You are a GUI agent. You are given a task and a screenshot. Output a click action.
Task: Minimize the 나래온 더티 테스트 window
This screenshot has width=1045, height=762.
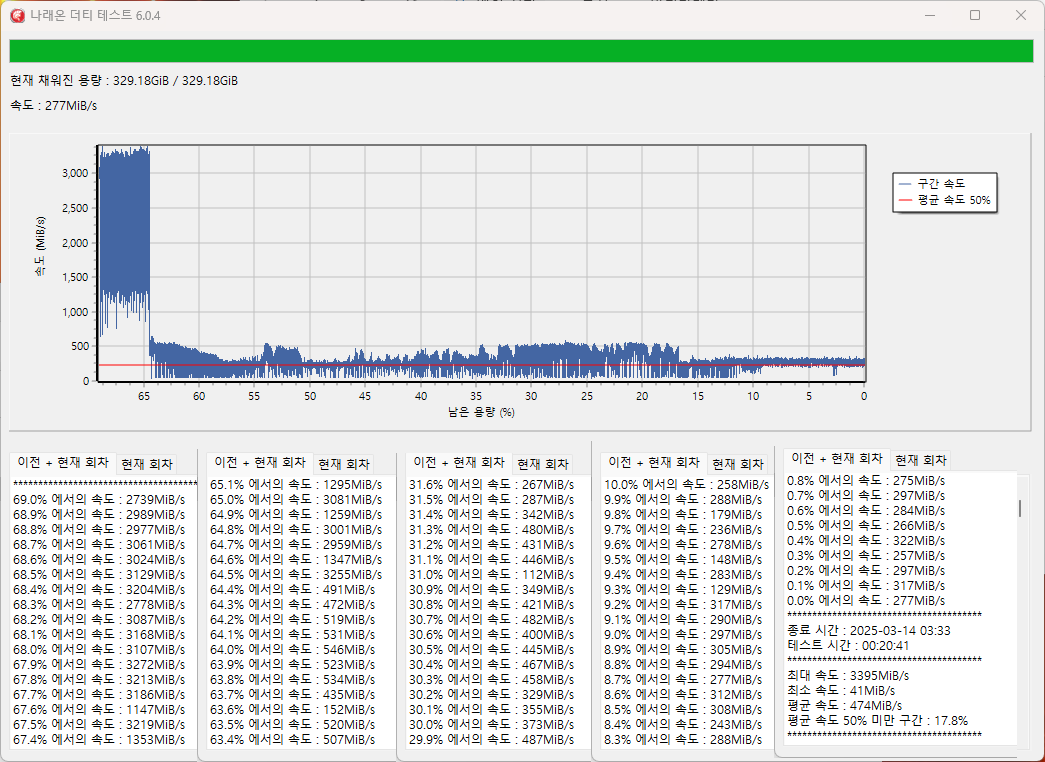pos(930,15)
